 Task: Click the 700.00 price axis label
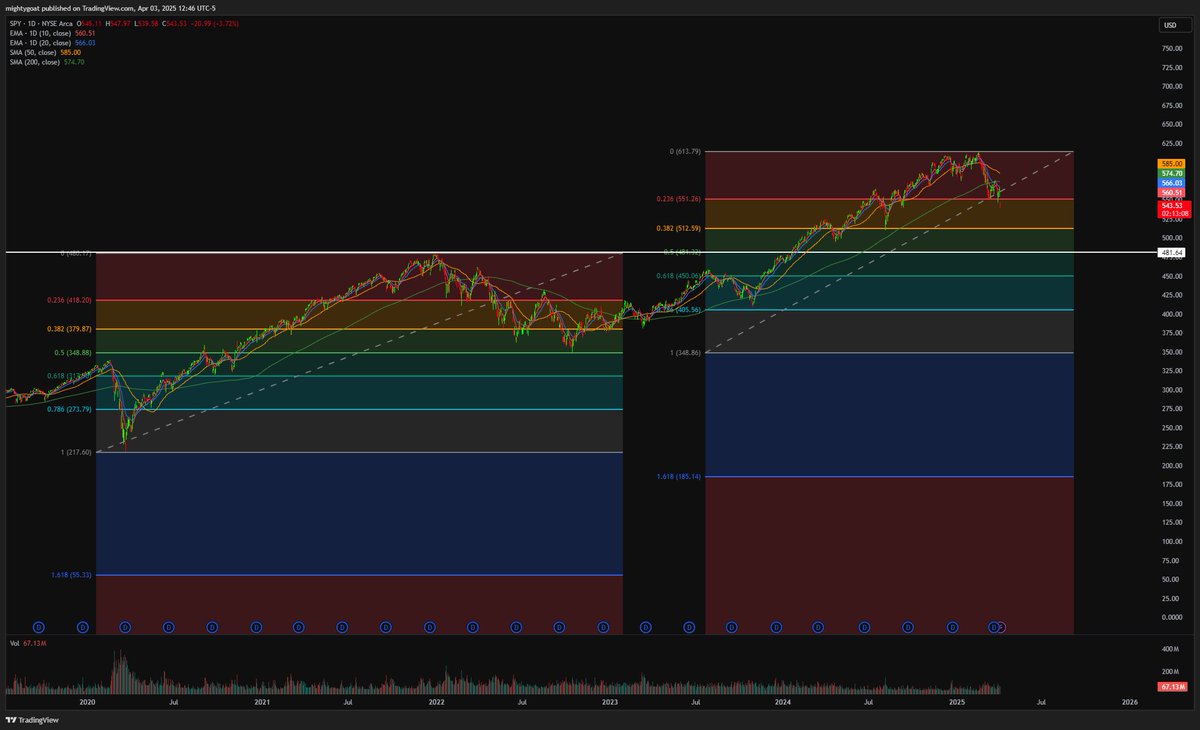pos(1173,86)
